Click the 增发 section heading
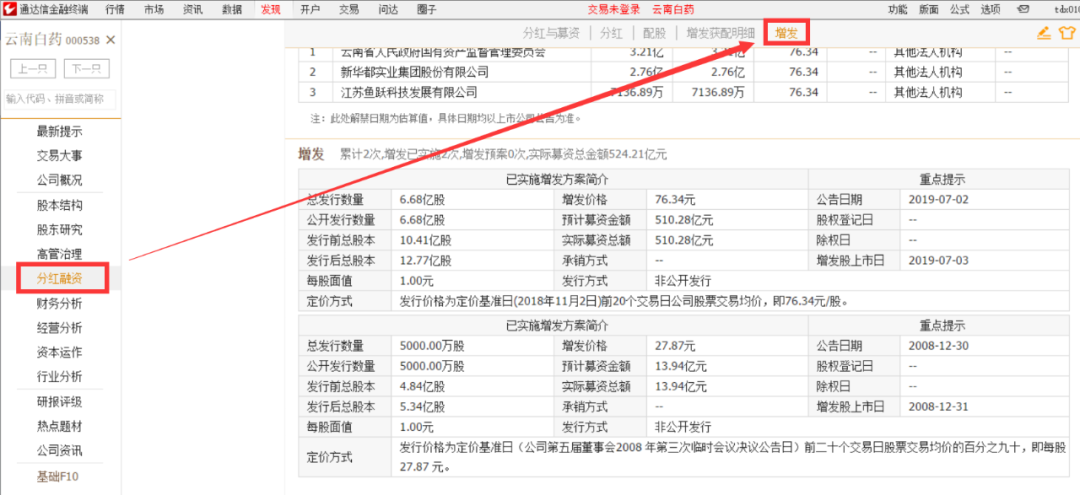Screen dimensions: 1080x495 pyautogui.click(x=311, y=154)
